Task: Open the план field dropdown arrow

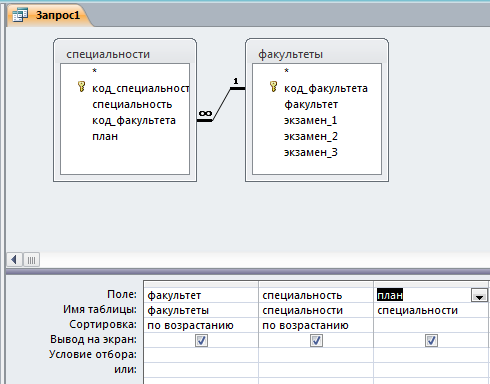Action: point(479,295)
